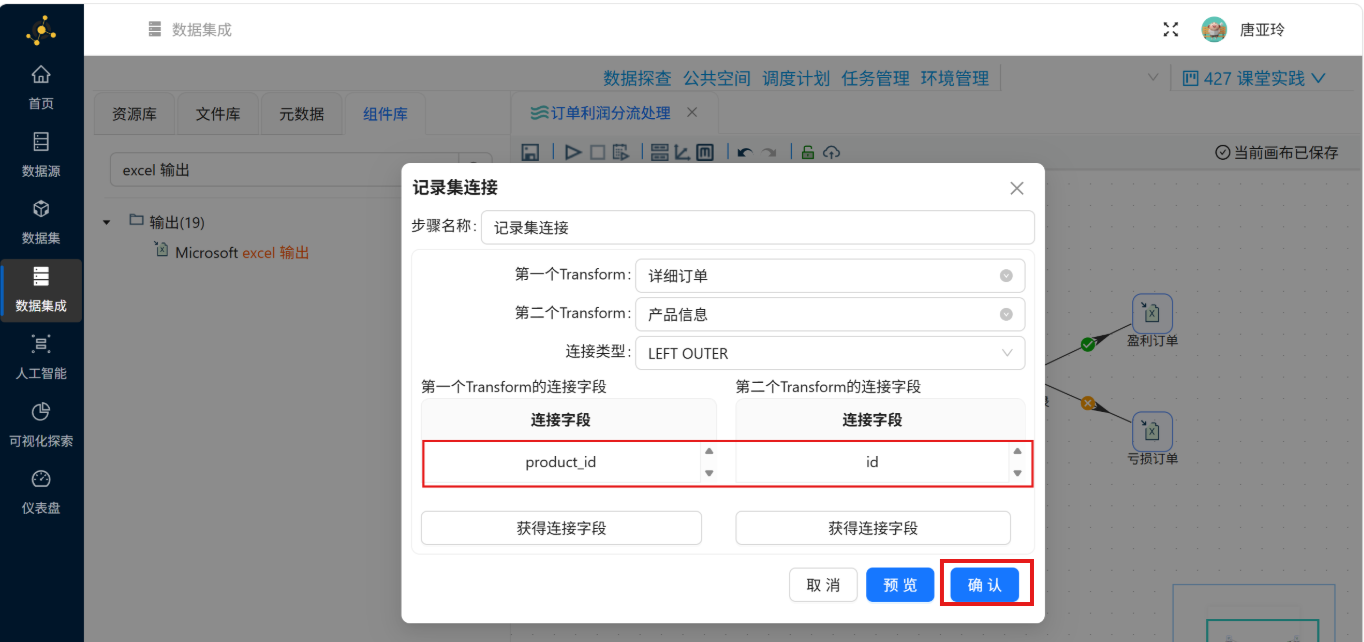Screen dimensions: 1364x642
Task: Clear the 产品信息 selection with its icon
Action: 1006,314
